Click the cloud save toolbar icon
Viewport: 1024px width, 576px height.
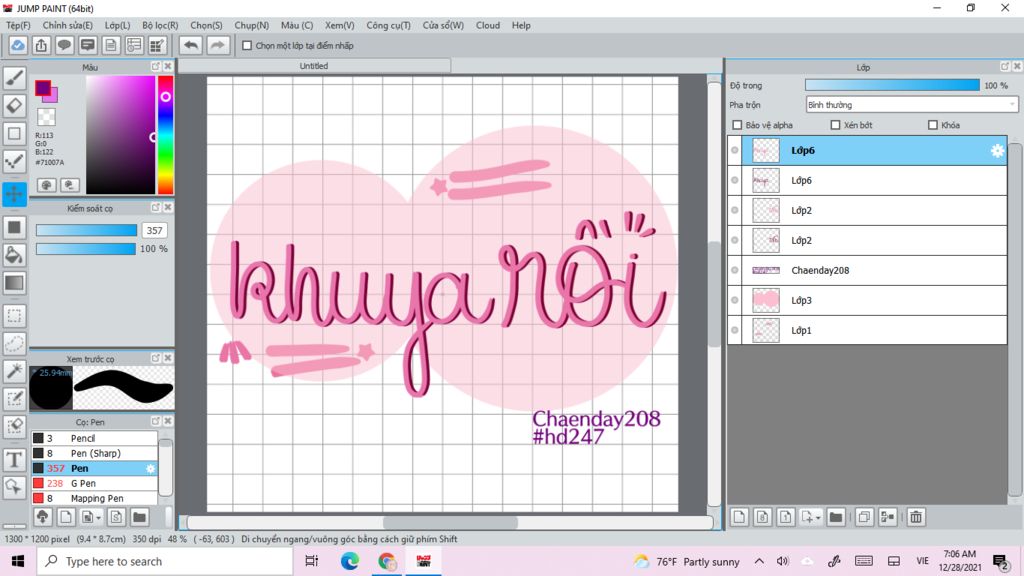coord(18,46)
